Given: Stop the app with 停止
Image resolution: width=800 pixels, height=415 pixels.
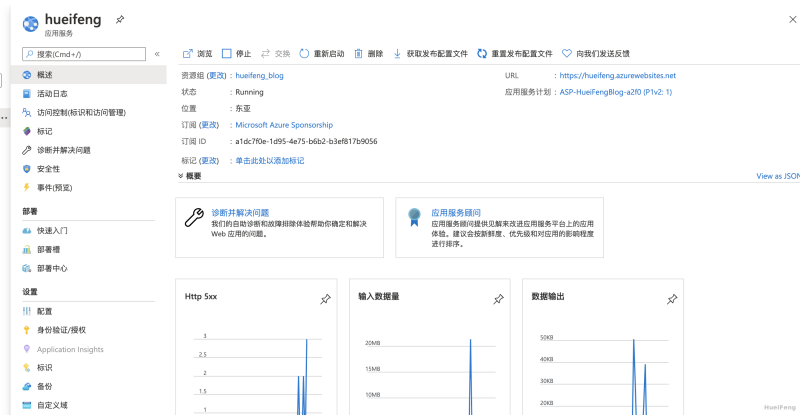Looking at the screenshot, I should click(236, 54).
